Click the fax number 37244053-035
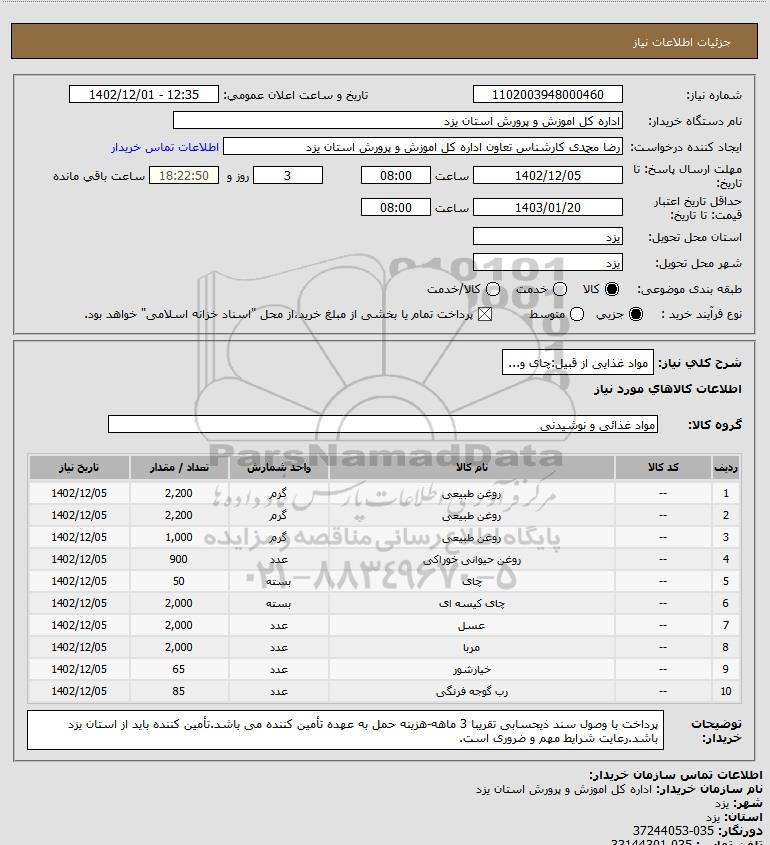 673,831
